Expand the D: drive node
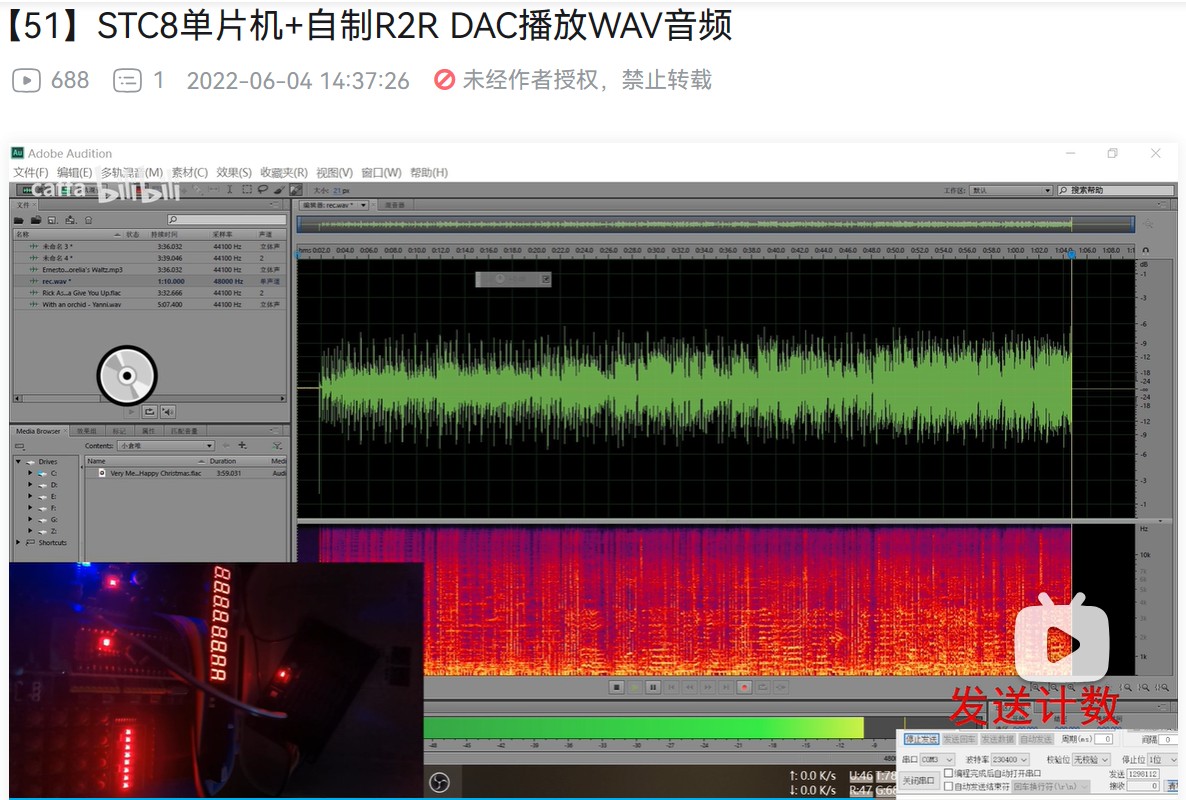1186x800 pixels. coord(30,485)
